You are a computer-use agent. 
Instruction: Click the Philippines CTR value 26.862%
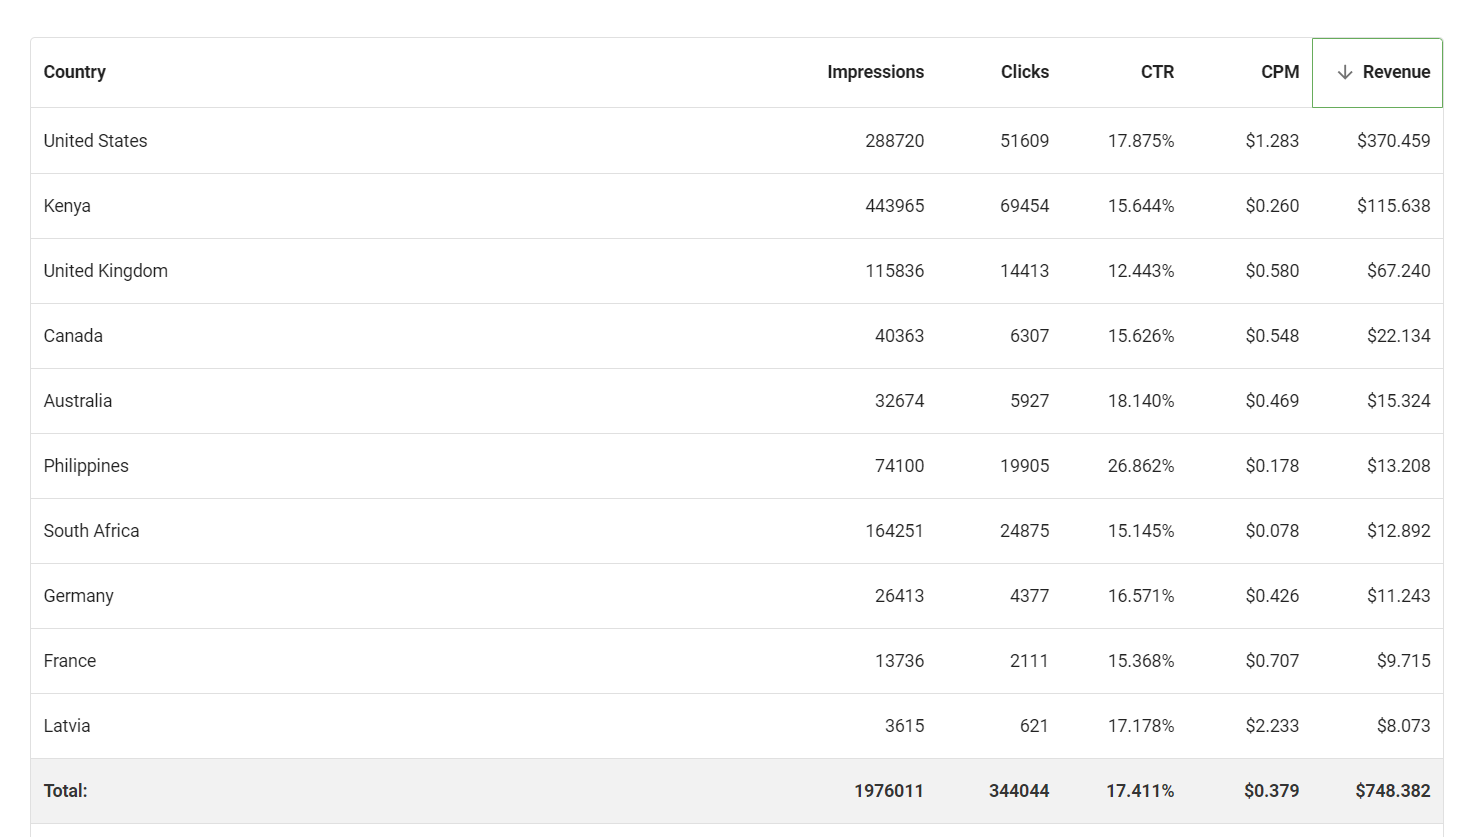pyautogui.click(x=1141, y=465)
